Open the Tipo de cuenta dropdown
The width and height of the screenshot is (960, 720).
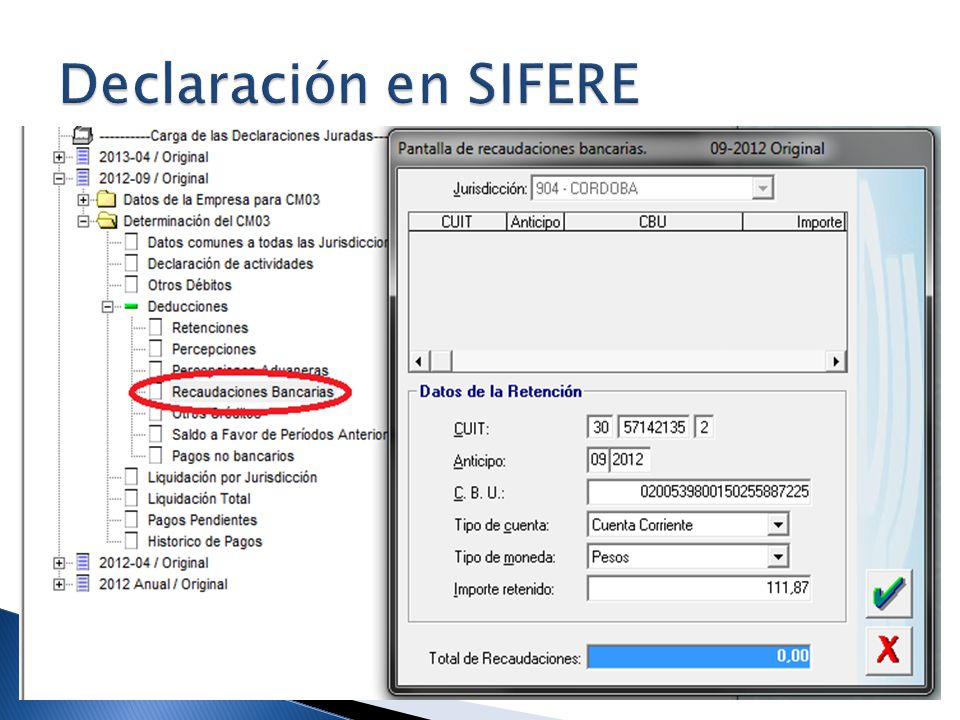(x=778, y=525)
